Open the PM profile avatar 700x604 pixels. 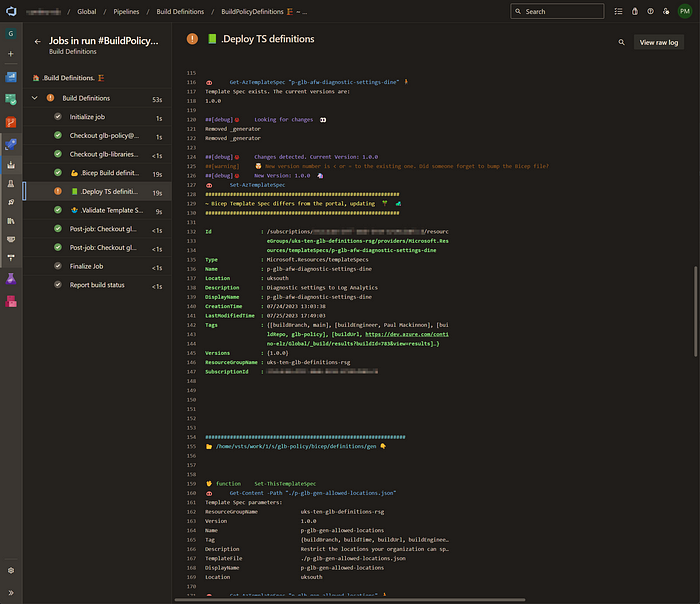685,11
